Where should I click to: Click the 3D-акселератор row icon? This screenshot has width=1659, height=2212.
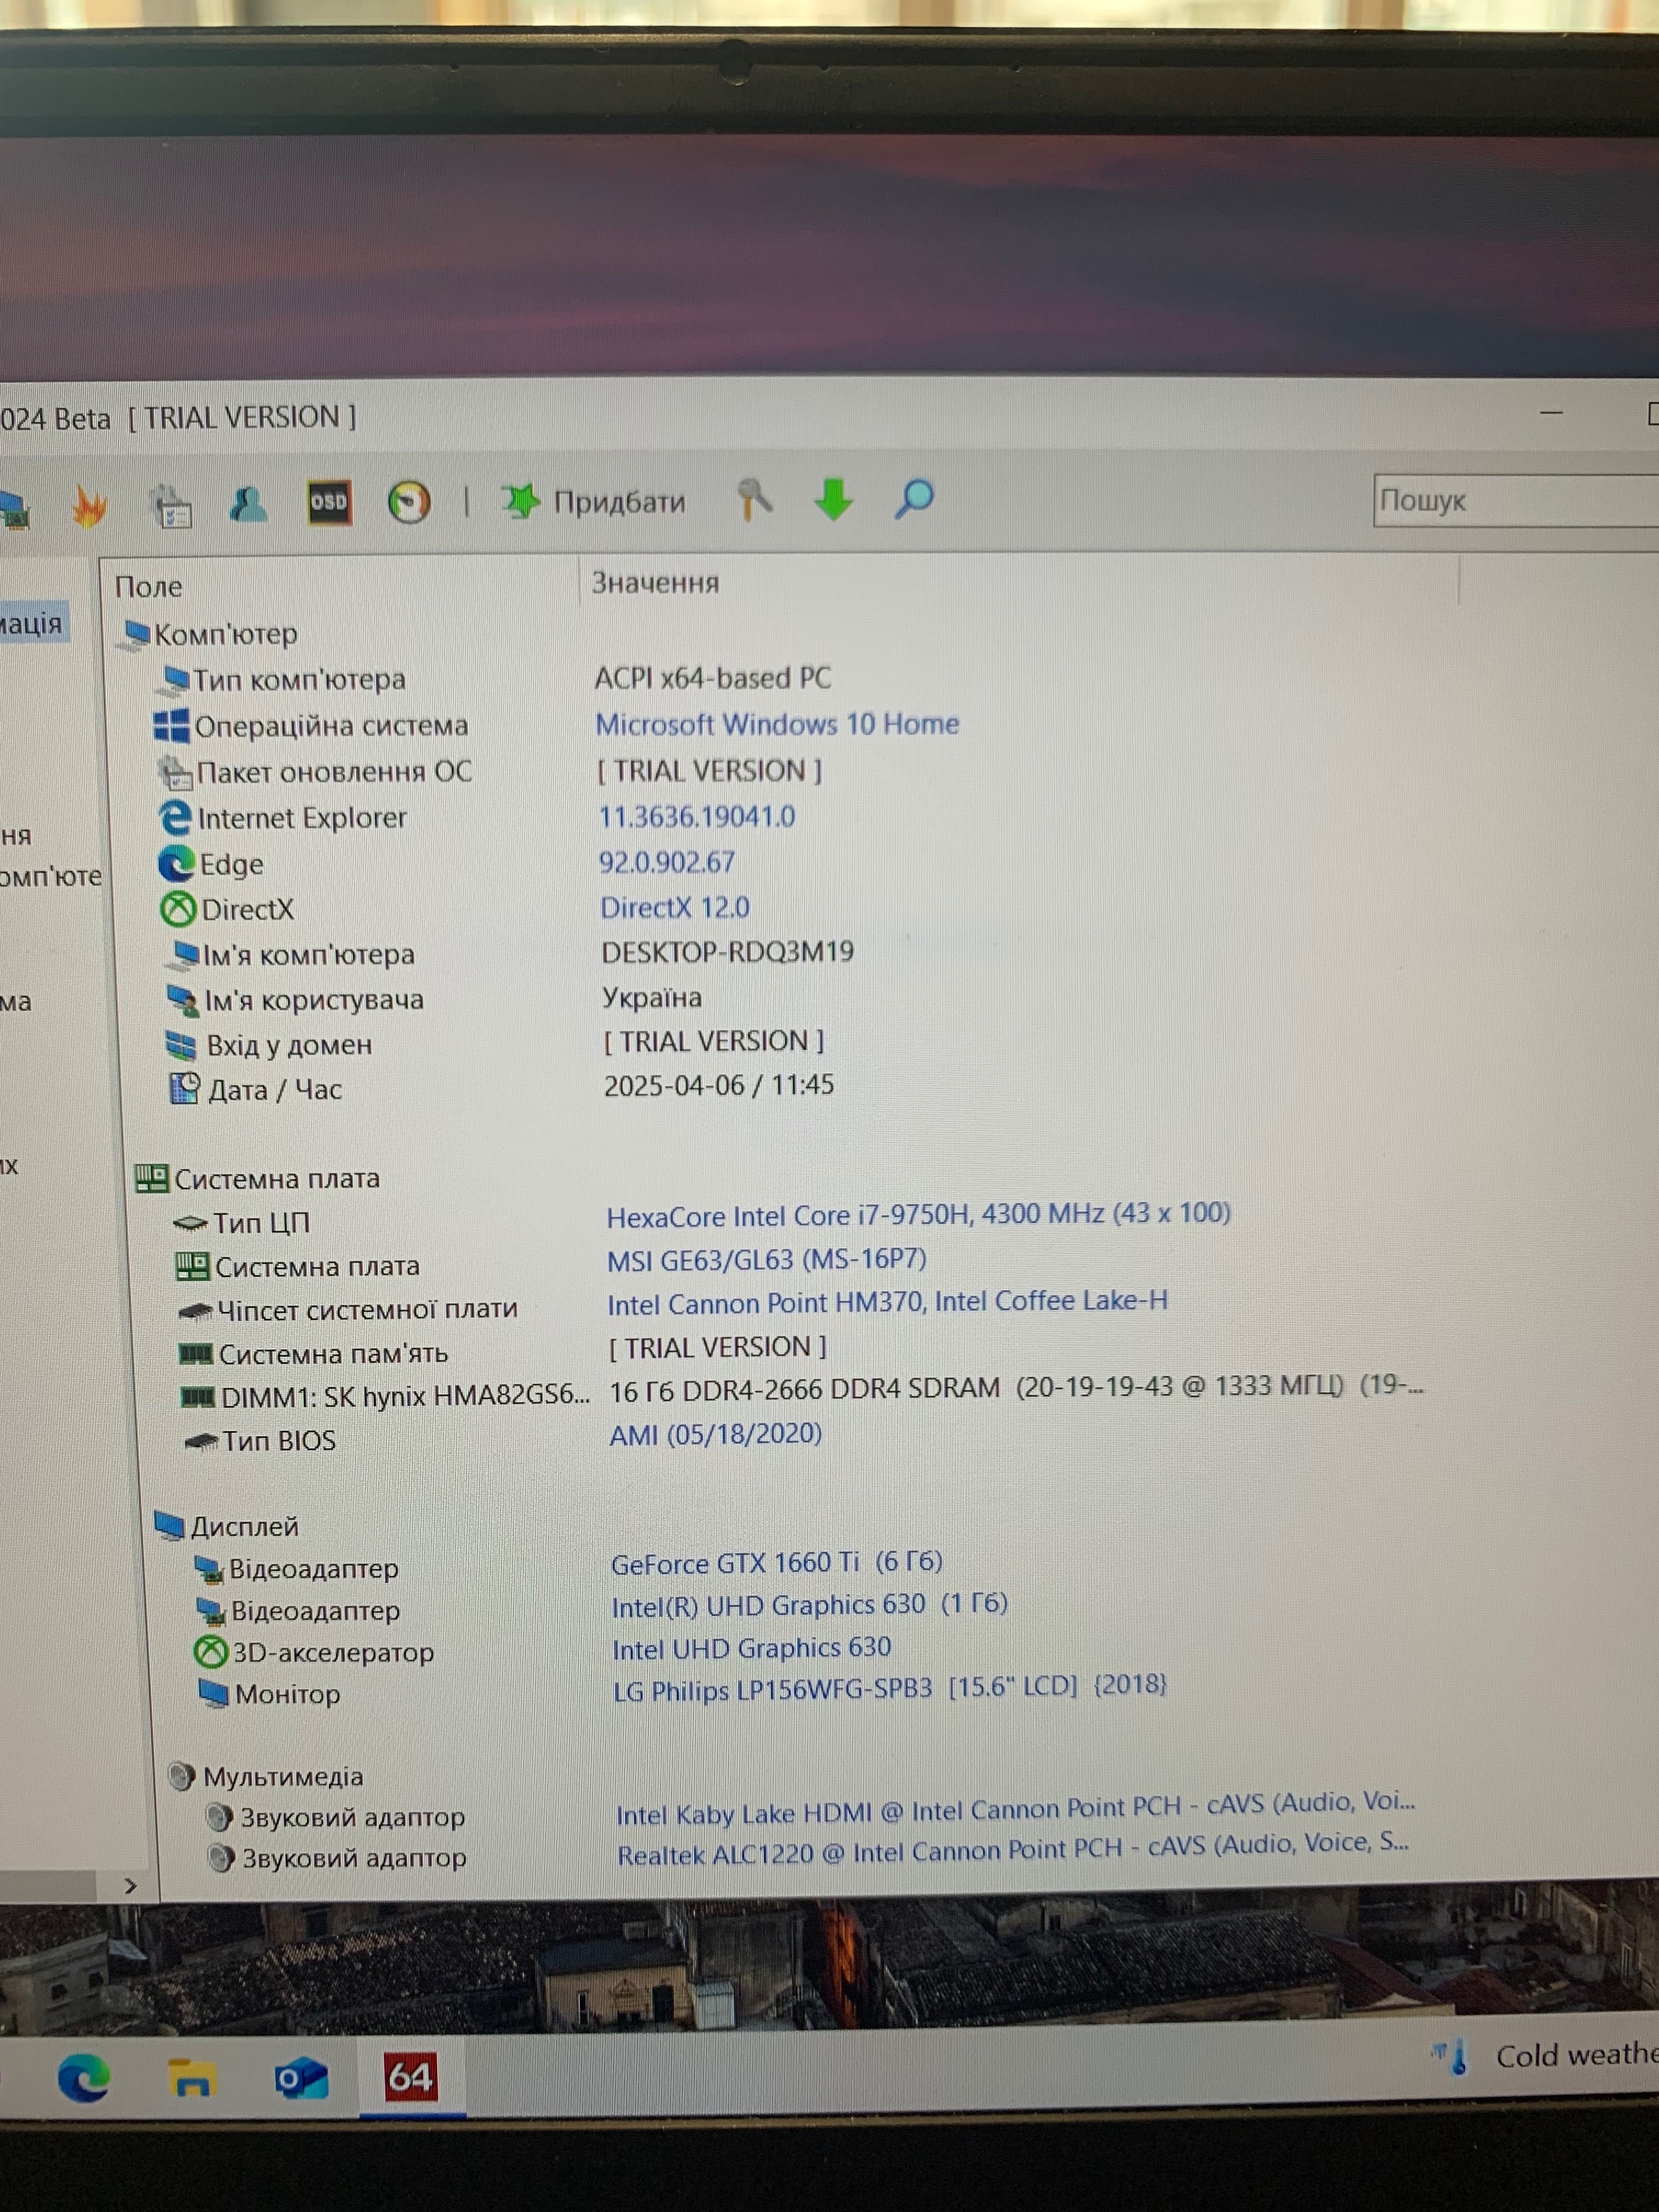[210, 1652]
